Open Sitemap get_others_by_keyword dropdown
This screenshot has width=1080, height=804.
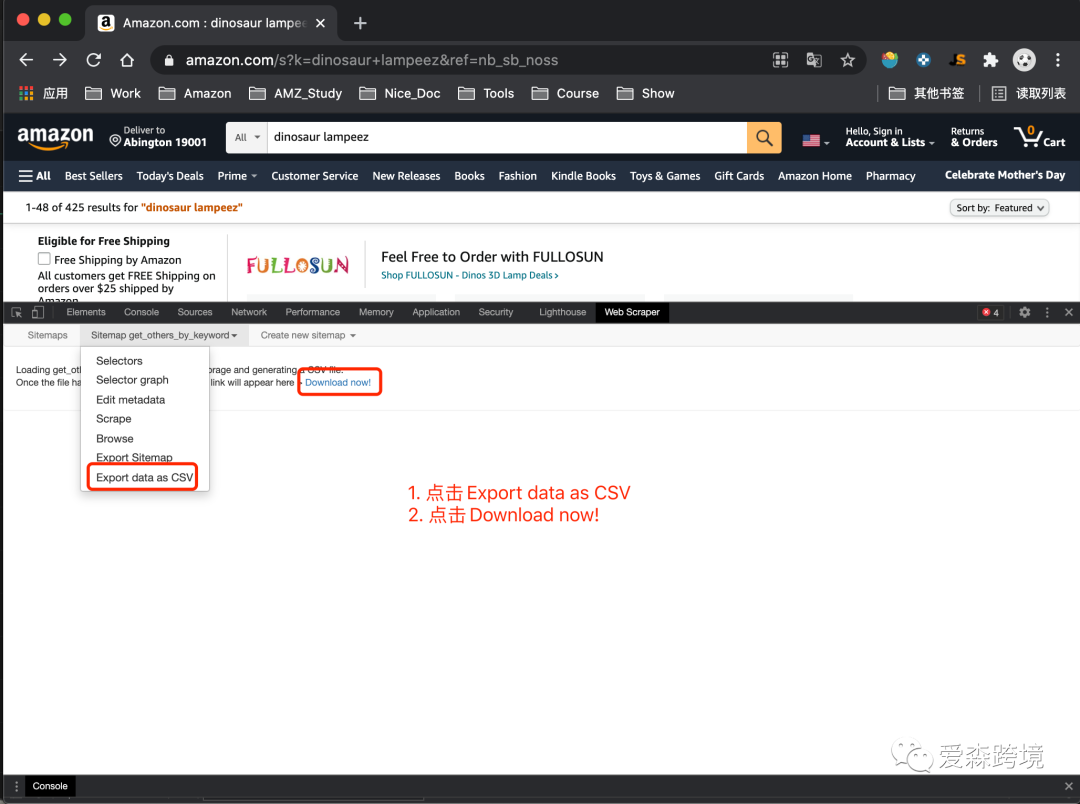pyautogui.click(x=164, y=335)
